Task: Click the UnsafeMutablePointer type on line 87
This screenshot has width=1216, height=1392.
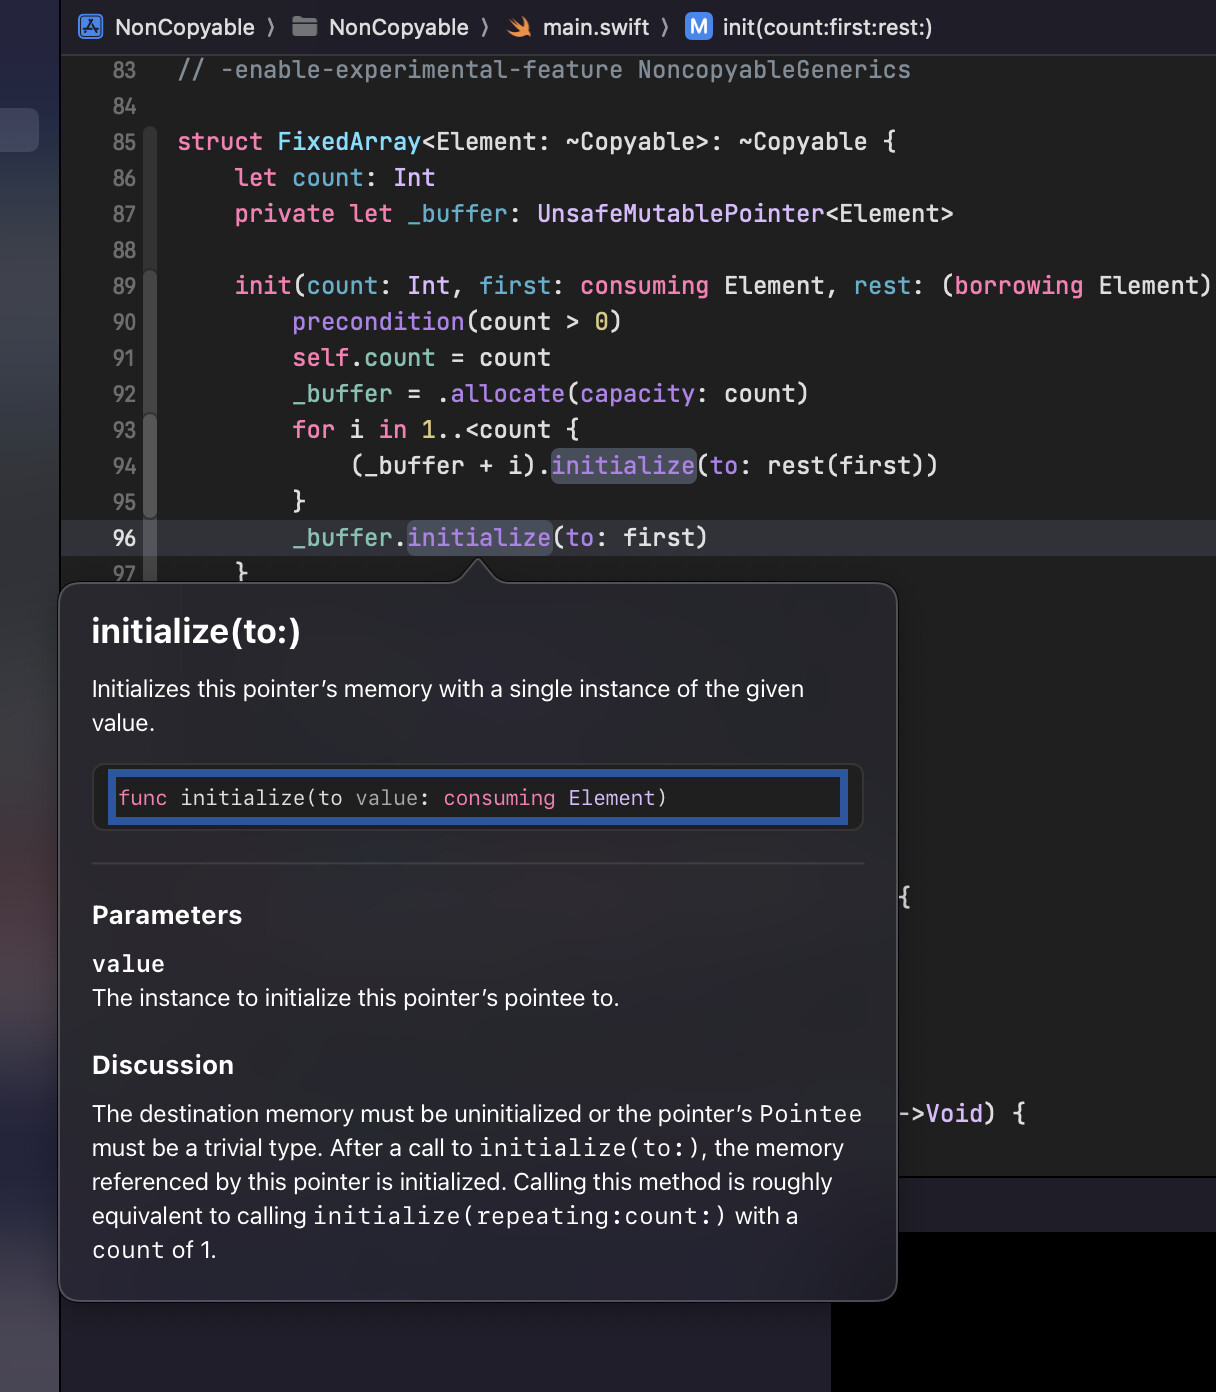Action: click(680, 213)
